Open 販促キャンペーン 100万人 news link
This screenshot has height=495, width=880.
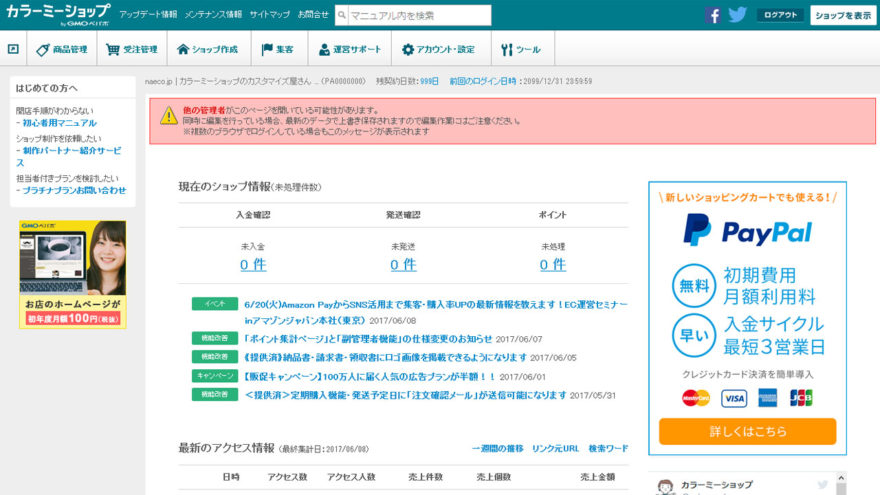click(x=370, y=377)
